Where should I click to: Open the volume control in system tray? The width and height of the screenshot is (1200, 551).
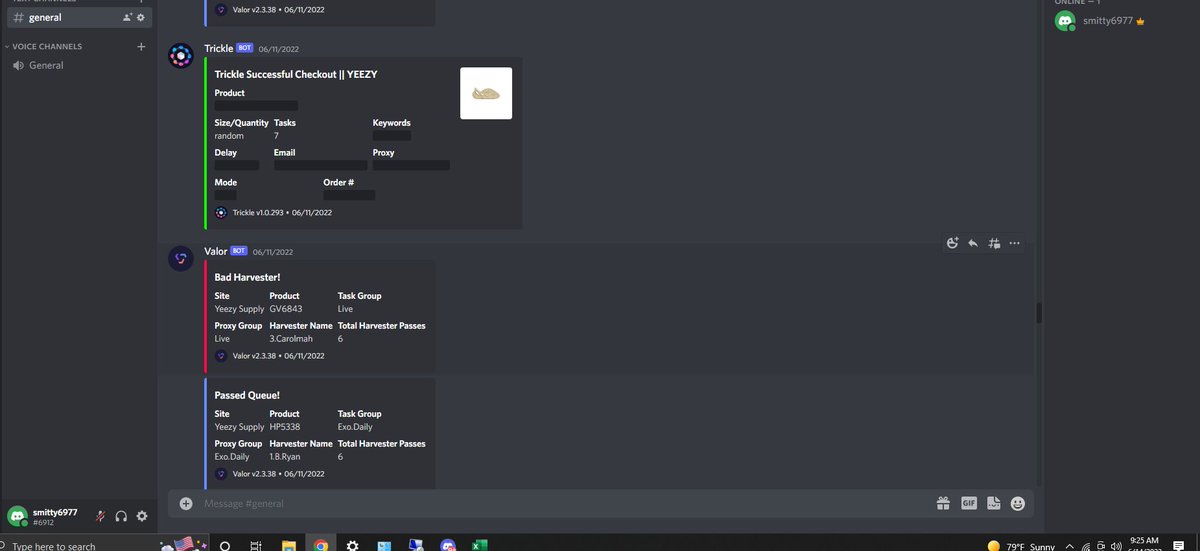pyautogui.click(x=1115, y=546)
